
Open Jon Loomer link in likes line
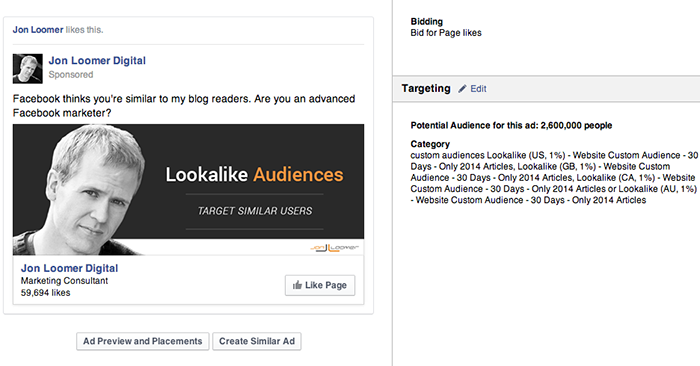tap(38, 30)
